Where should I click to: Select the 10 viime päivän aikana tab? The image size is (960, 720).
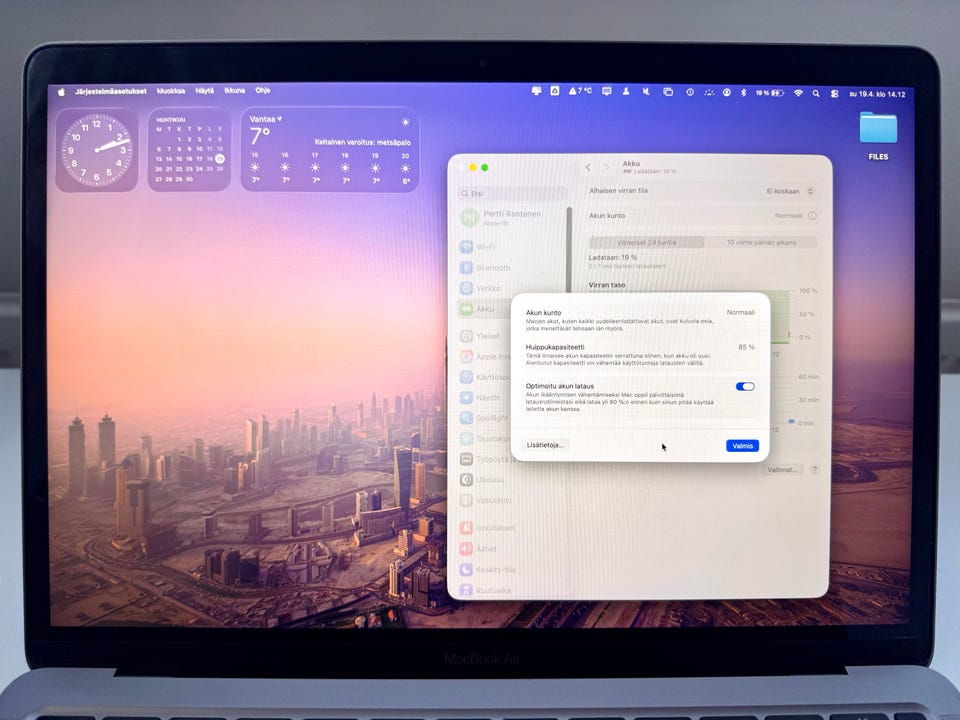(x=761, y=242)
